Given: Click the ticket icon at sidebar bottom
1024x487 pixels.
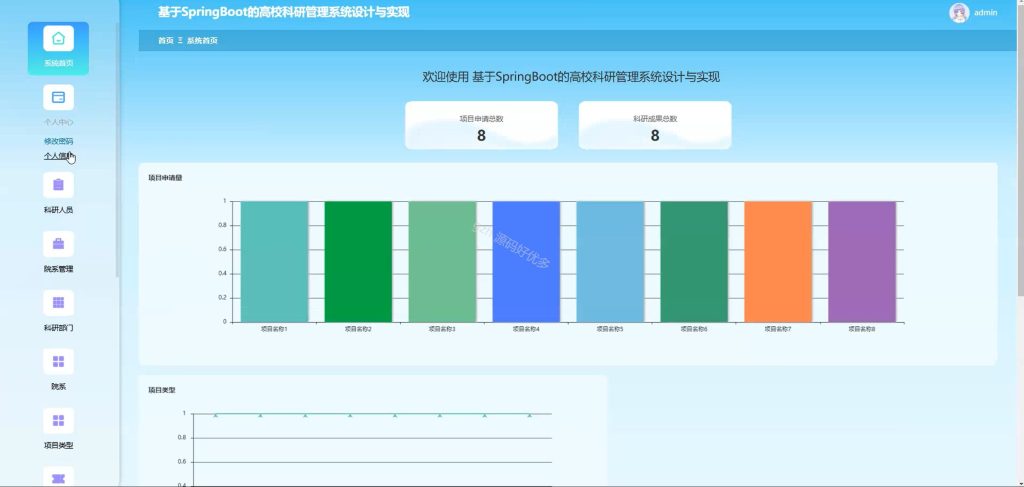Looking at the screenshot, I should [58, 477].
